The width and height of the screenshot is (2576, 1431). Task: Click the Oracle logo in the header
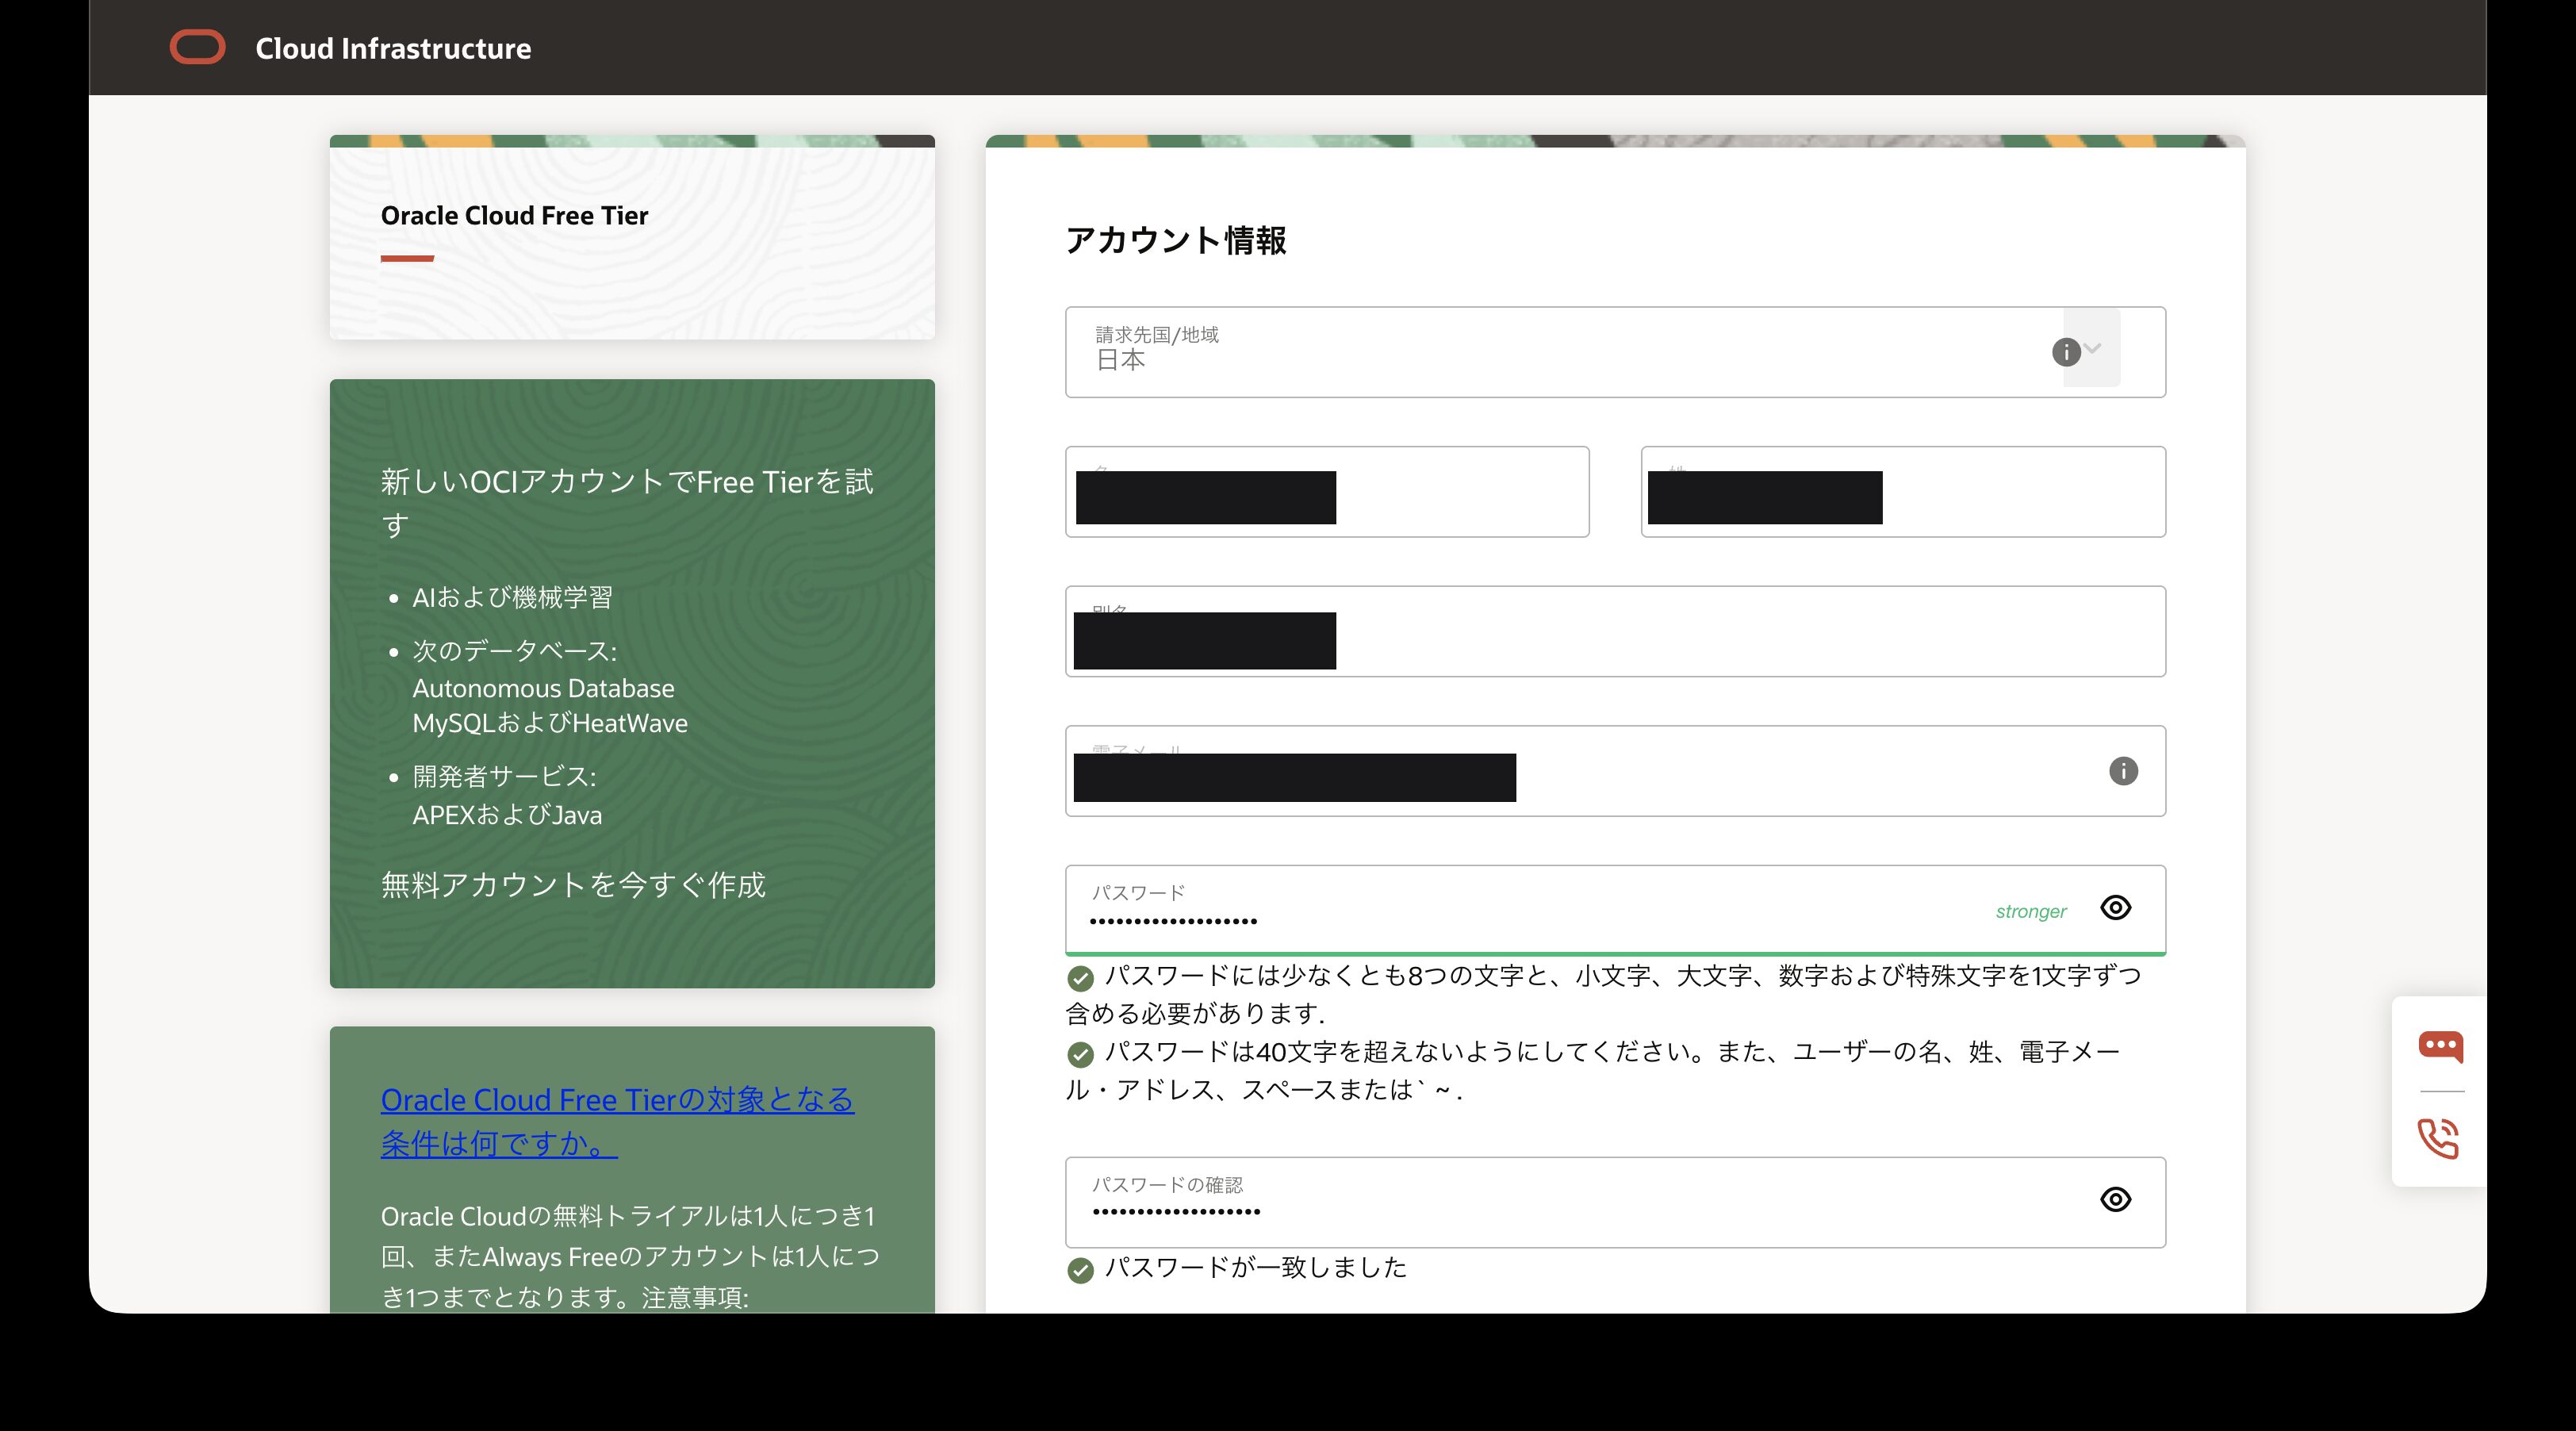(x=198, y=47)
